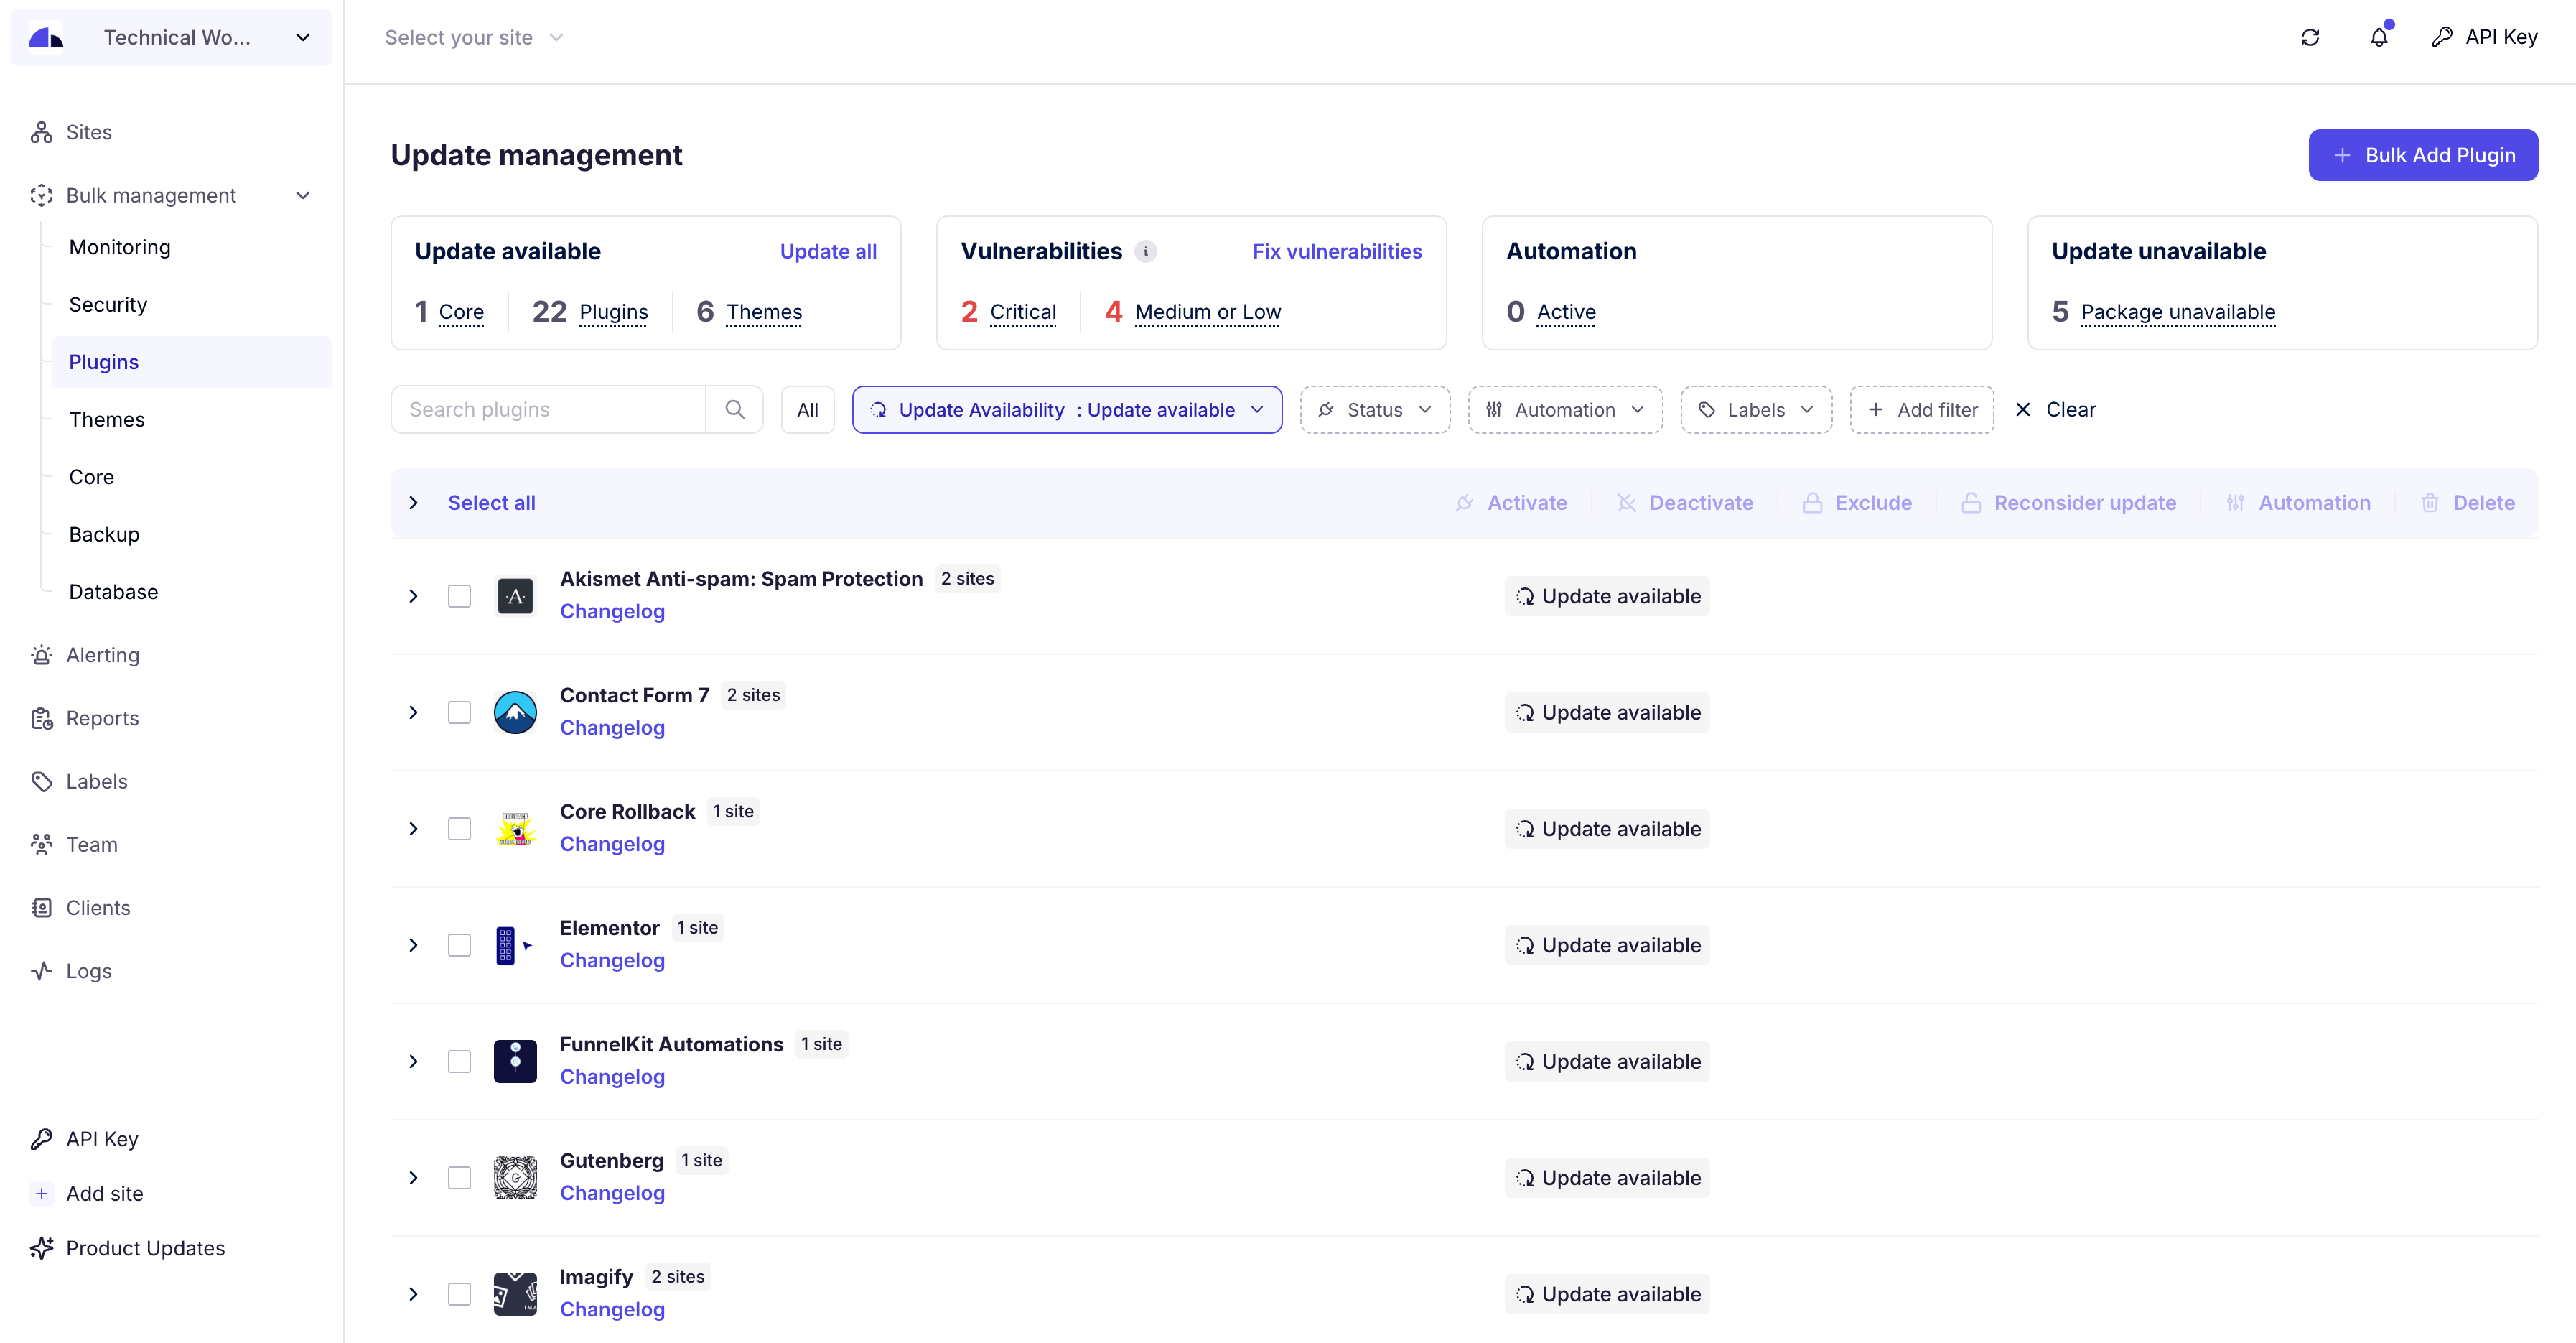This screenshot has width=2576, height=1343.
Task: Click the header API Key button
Action: click(x=2484, y=37)
